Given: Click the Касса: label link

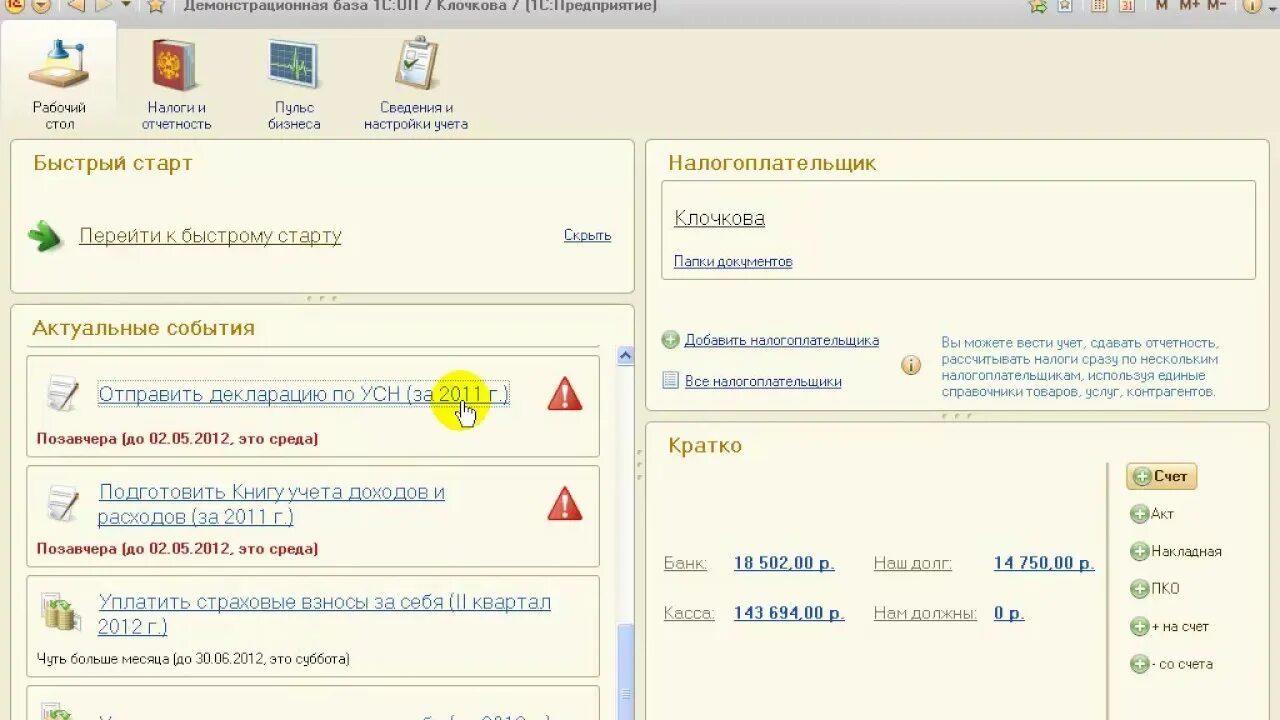Looking at the screenshot, I should tap(689, 613).
